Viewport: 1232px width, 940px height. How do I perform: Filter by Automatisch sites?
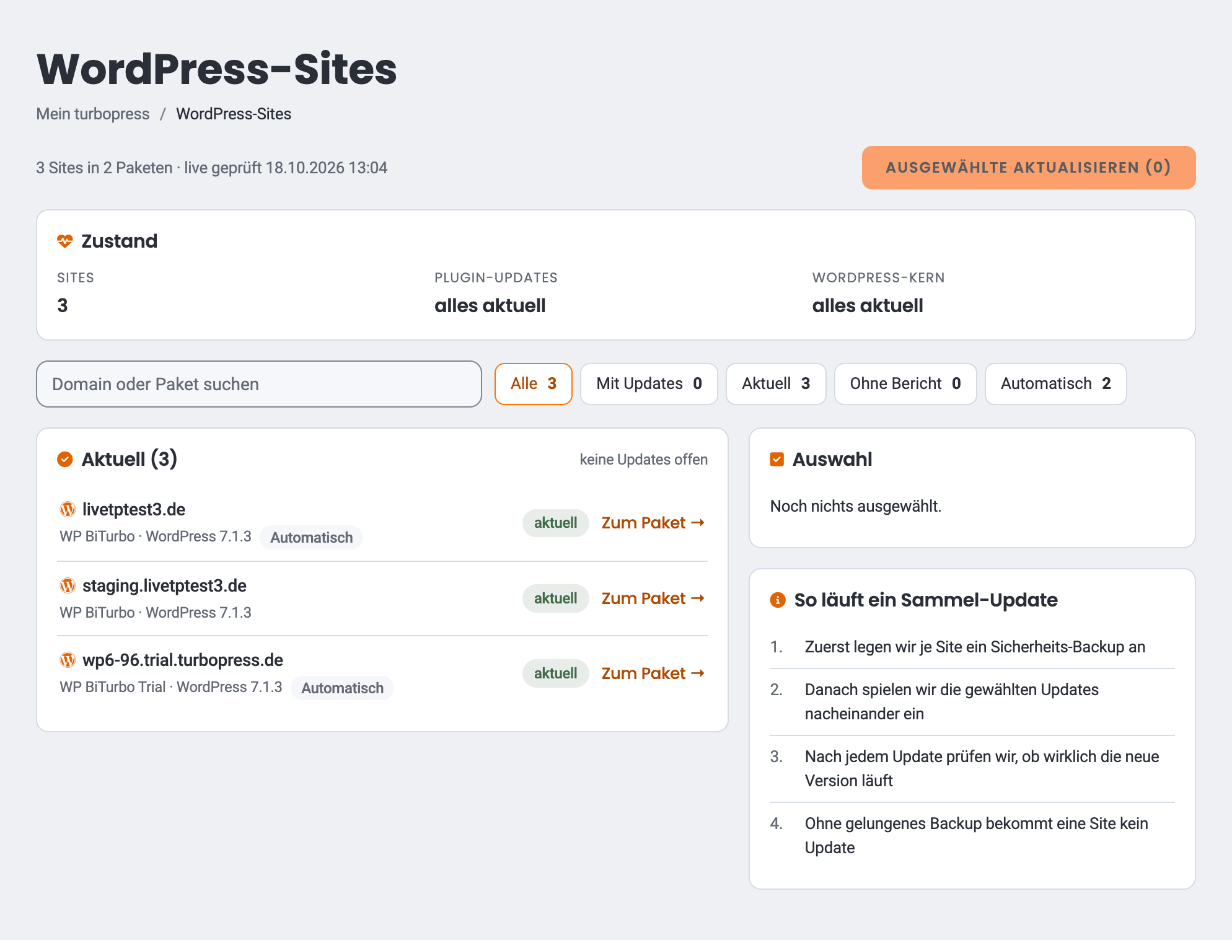click(1056, 384)
